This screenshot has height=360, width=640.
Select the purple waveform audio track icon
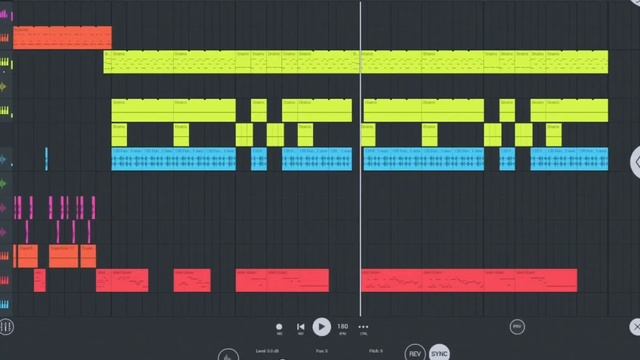coord(3,232)
